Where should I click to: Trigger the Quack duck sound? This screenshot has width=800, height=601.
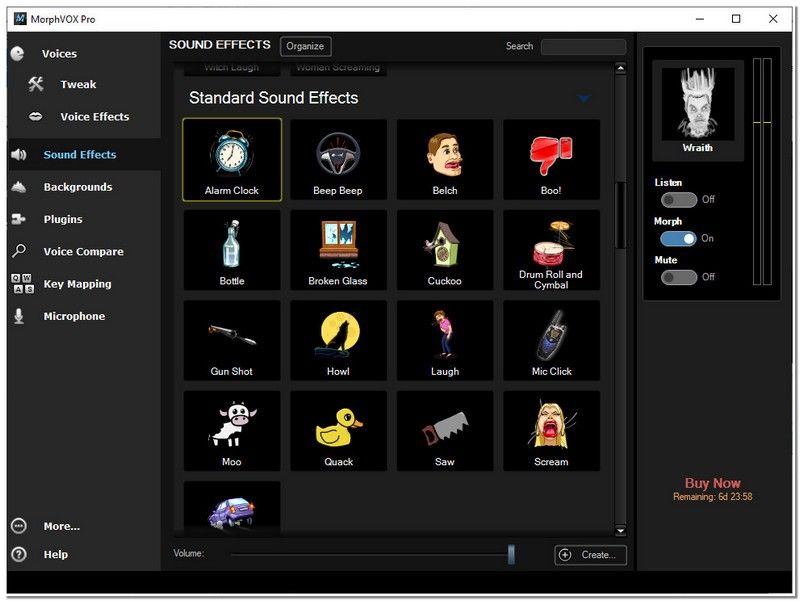338,431
